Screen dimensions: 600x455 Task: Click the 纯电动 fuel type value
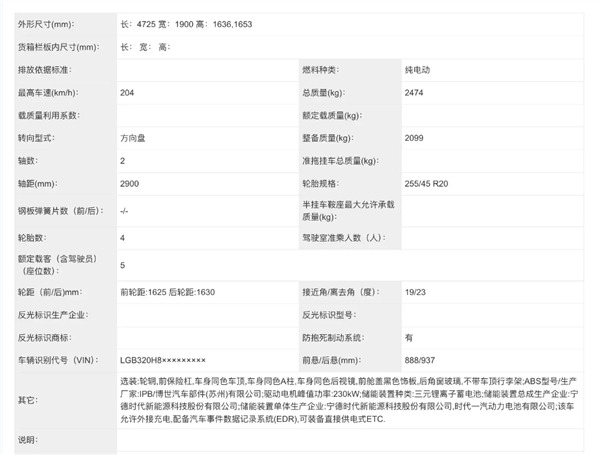(418, 70)
